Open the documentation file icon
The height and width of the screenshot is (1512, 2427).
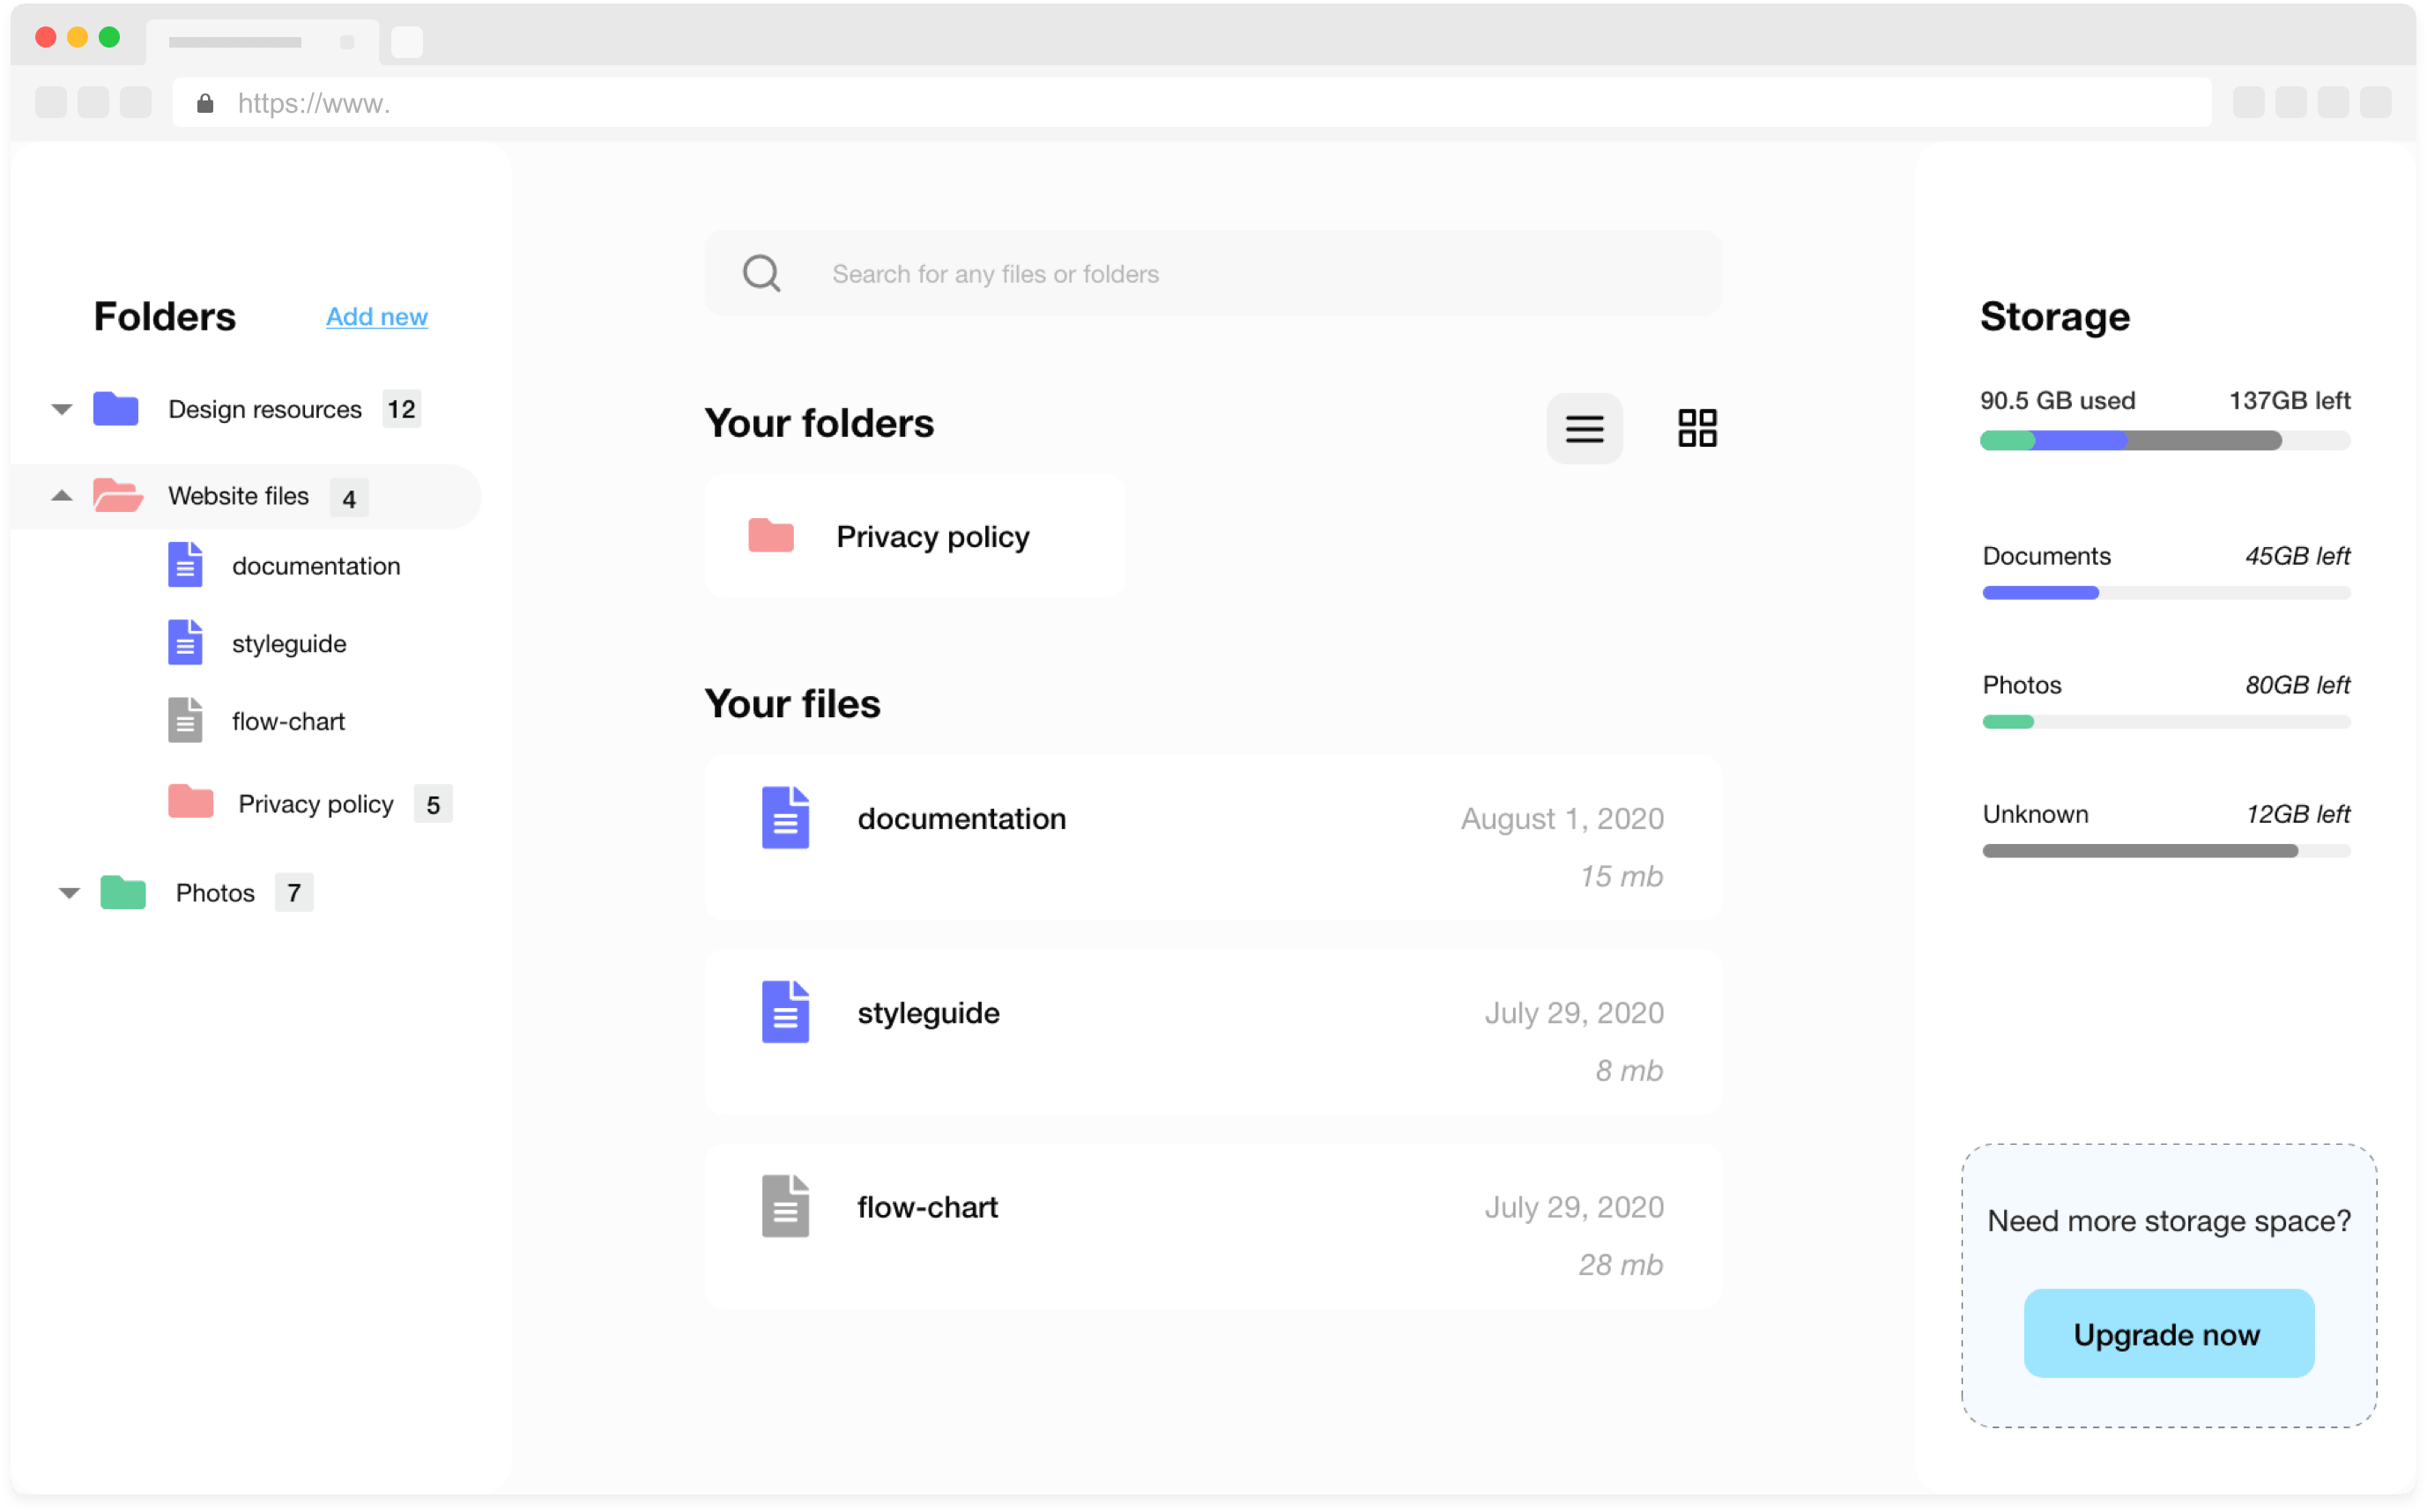pyautogui.click(x=788, y=819)
